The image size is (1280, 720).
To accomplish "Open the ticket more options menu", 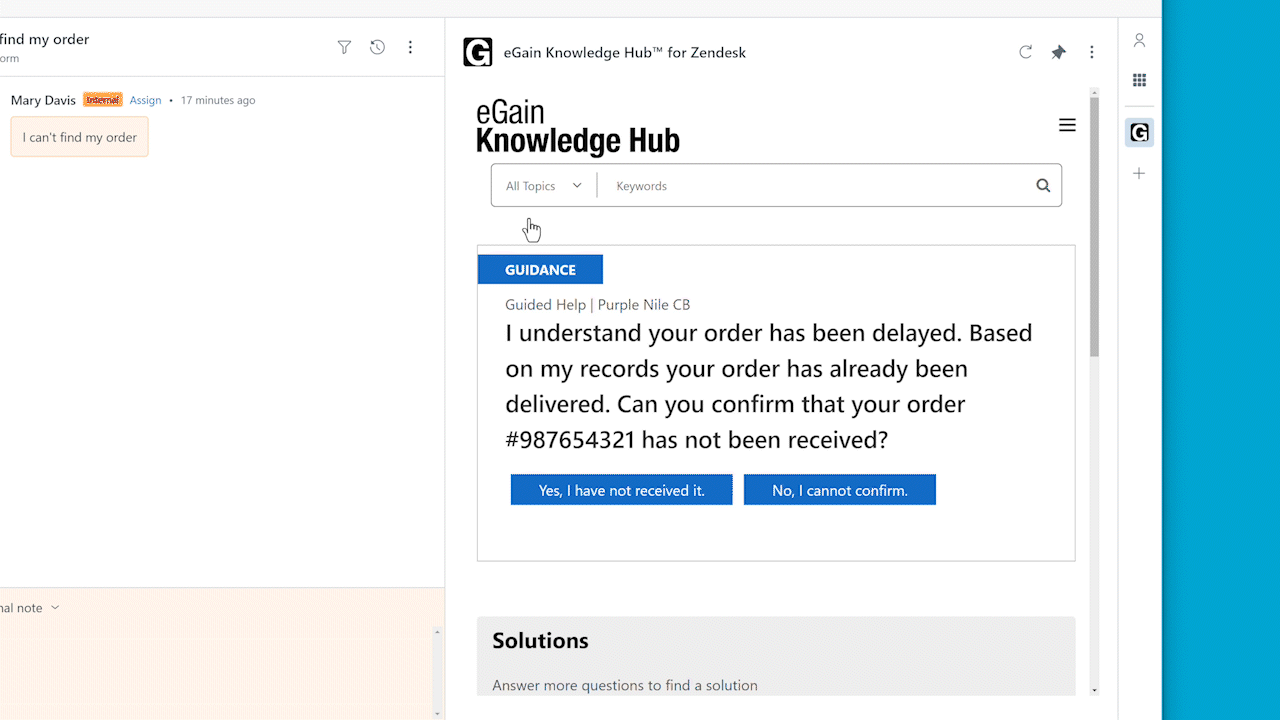I will coord(410,47).
